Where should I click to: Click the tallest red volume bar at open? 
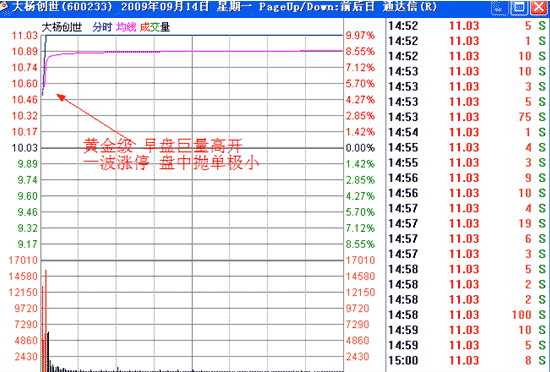(46, 320)
